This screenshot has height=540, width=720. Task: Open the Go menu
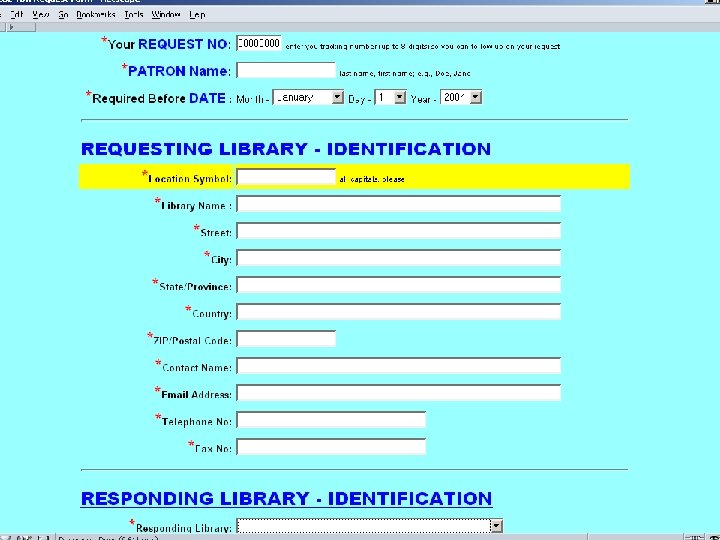point(63,15)
